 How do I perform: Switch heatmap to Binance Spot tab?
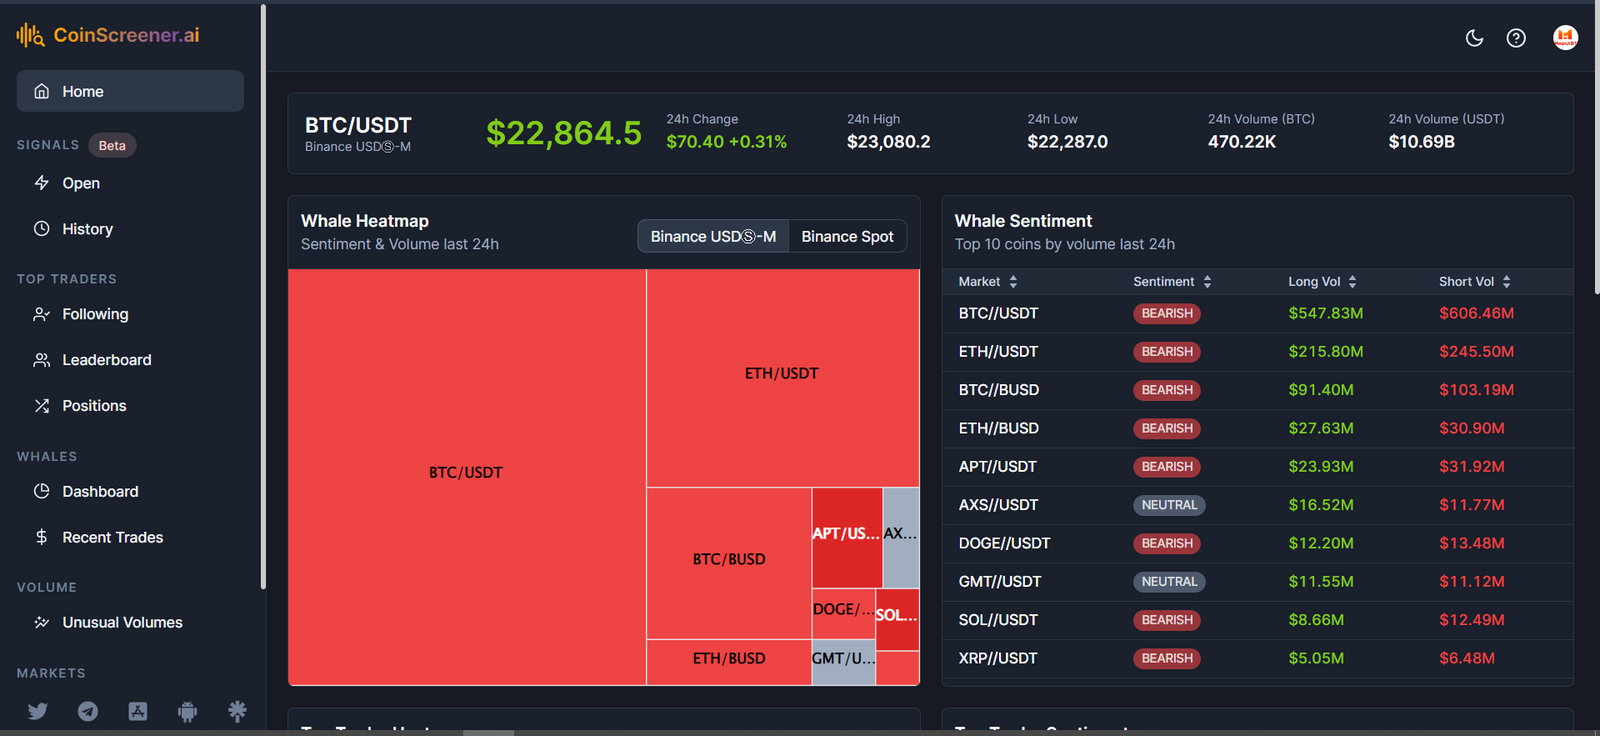point(847,236)
